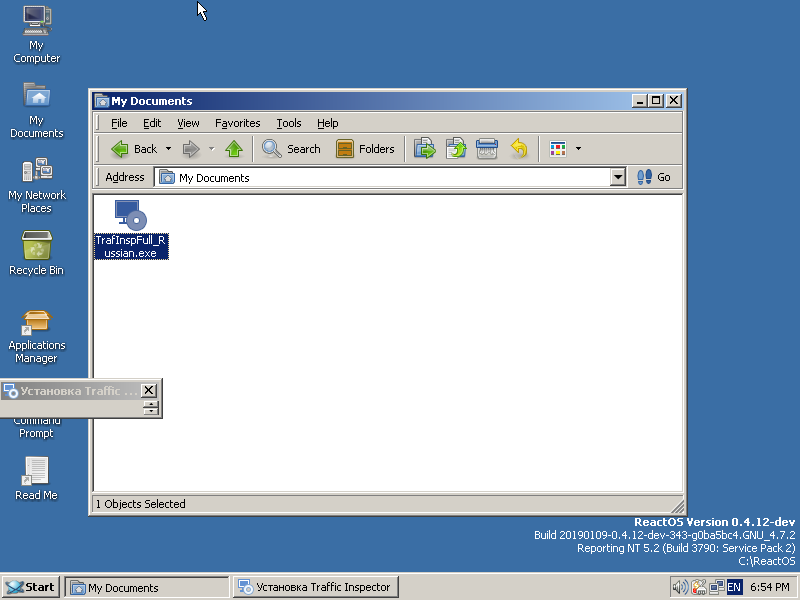Image resolution: width=800 pixels, height=600 pixels.
Task: Open the Favorites menu
Action: [237, 123]
